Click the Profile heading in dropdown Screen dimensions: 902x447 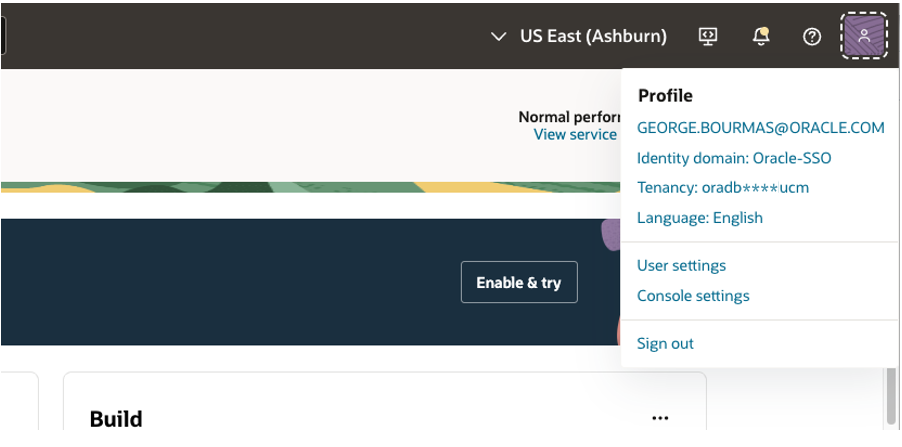click(x=665, y=95)
